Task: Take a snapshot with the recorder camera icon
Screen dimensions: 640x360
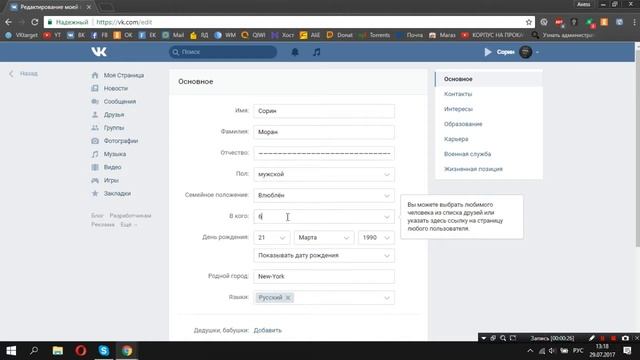Action: (x=625, y=338)
